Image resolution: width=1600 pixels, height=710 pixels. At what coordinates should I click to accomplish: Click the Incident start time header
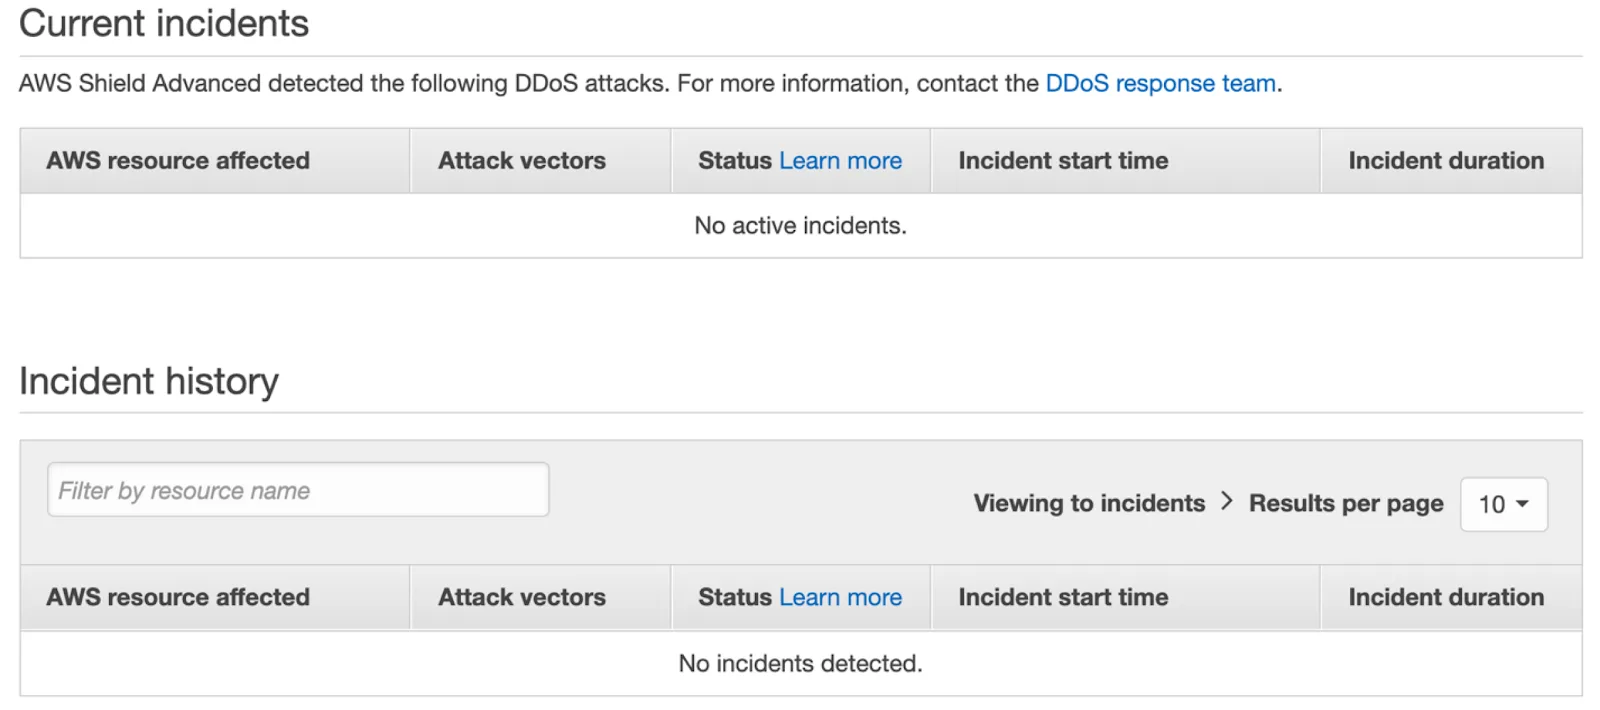(x=1063, y=160)
